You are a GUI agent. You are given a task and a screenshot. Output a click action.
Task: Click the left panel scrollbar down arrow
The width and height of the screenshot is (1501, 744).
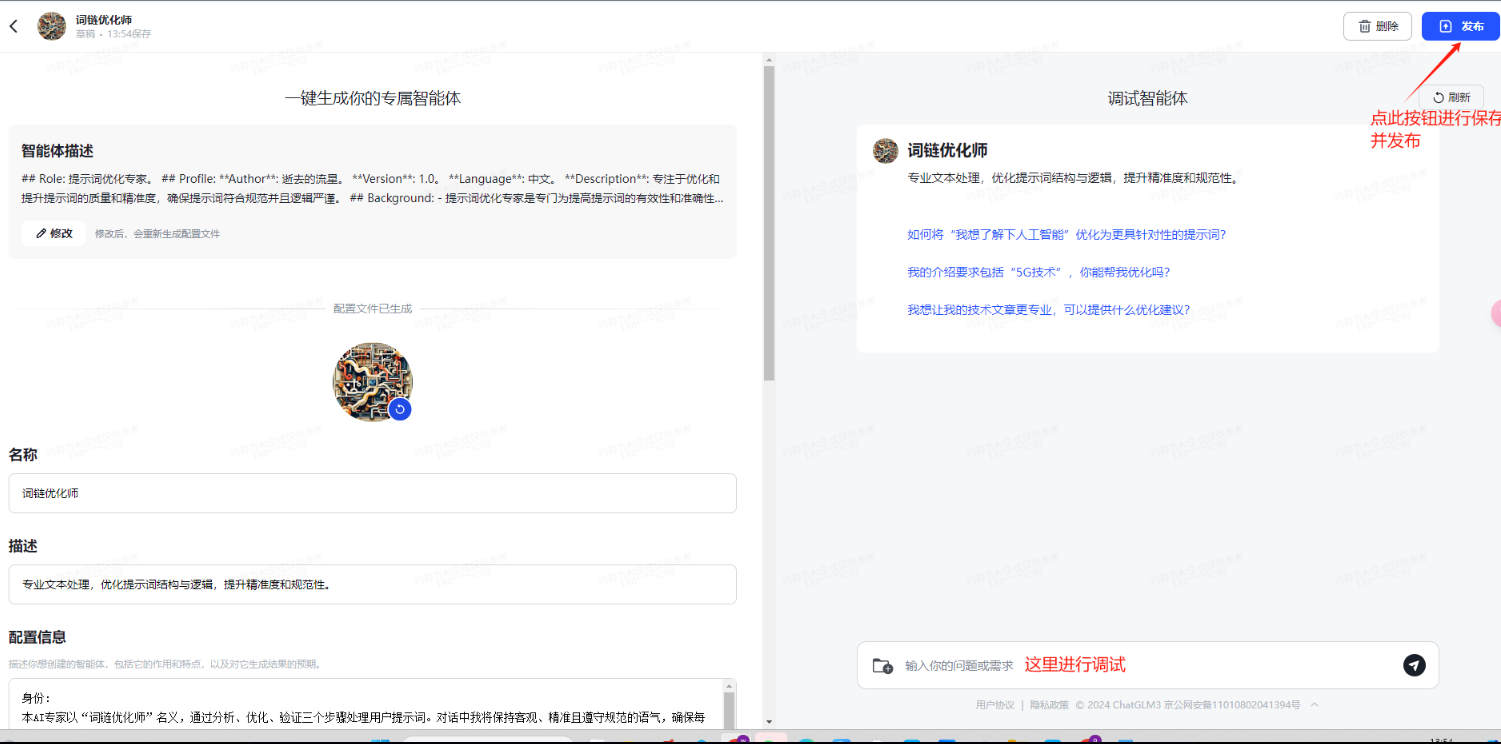(x=769, y=721)
